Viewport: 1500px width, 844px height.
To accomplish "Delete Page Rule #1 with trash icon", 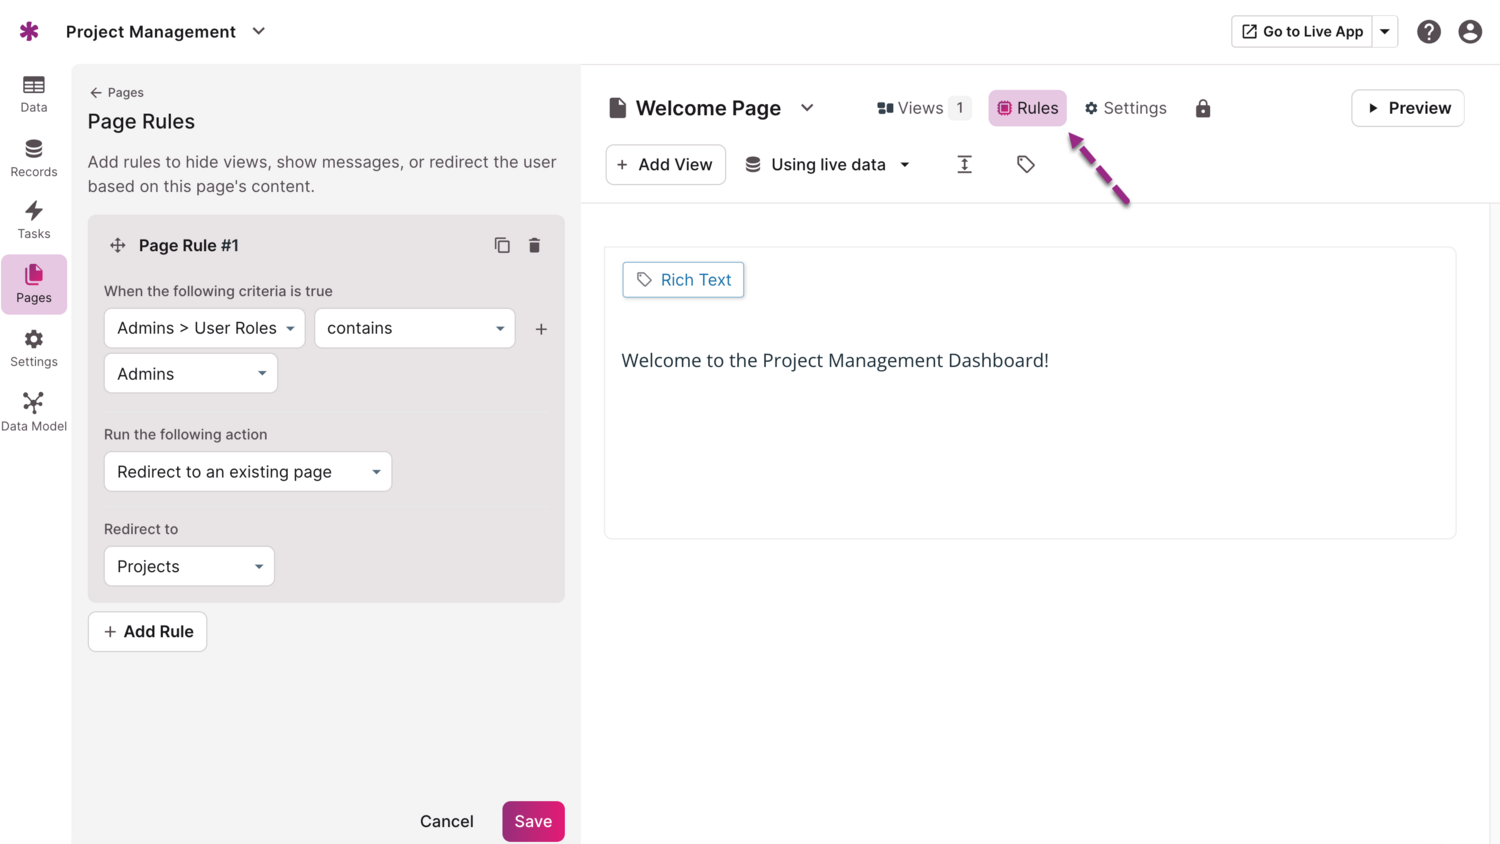I will pyautogui.click(x=534, y=245).
